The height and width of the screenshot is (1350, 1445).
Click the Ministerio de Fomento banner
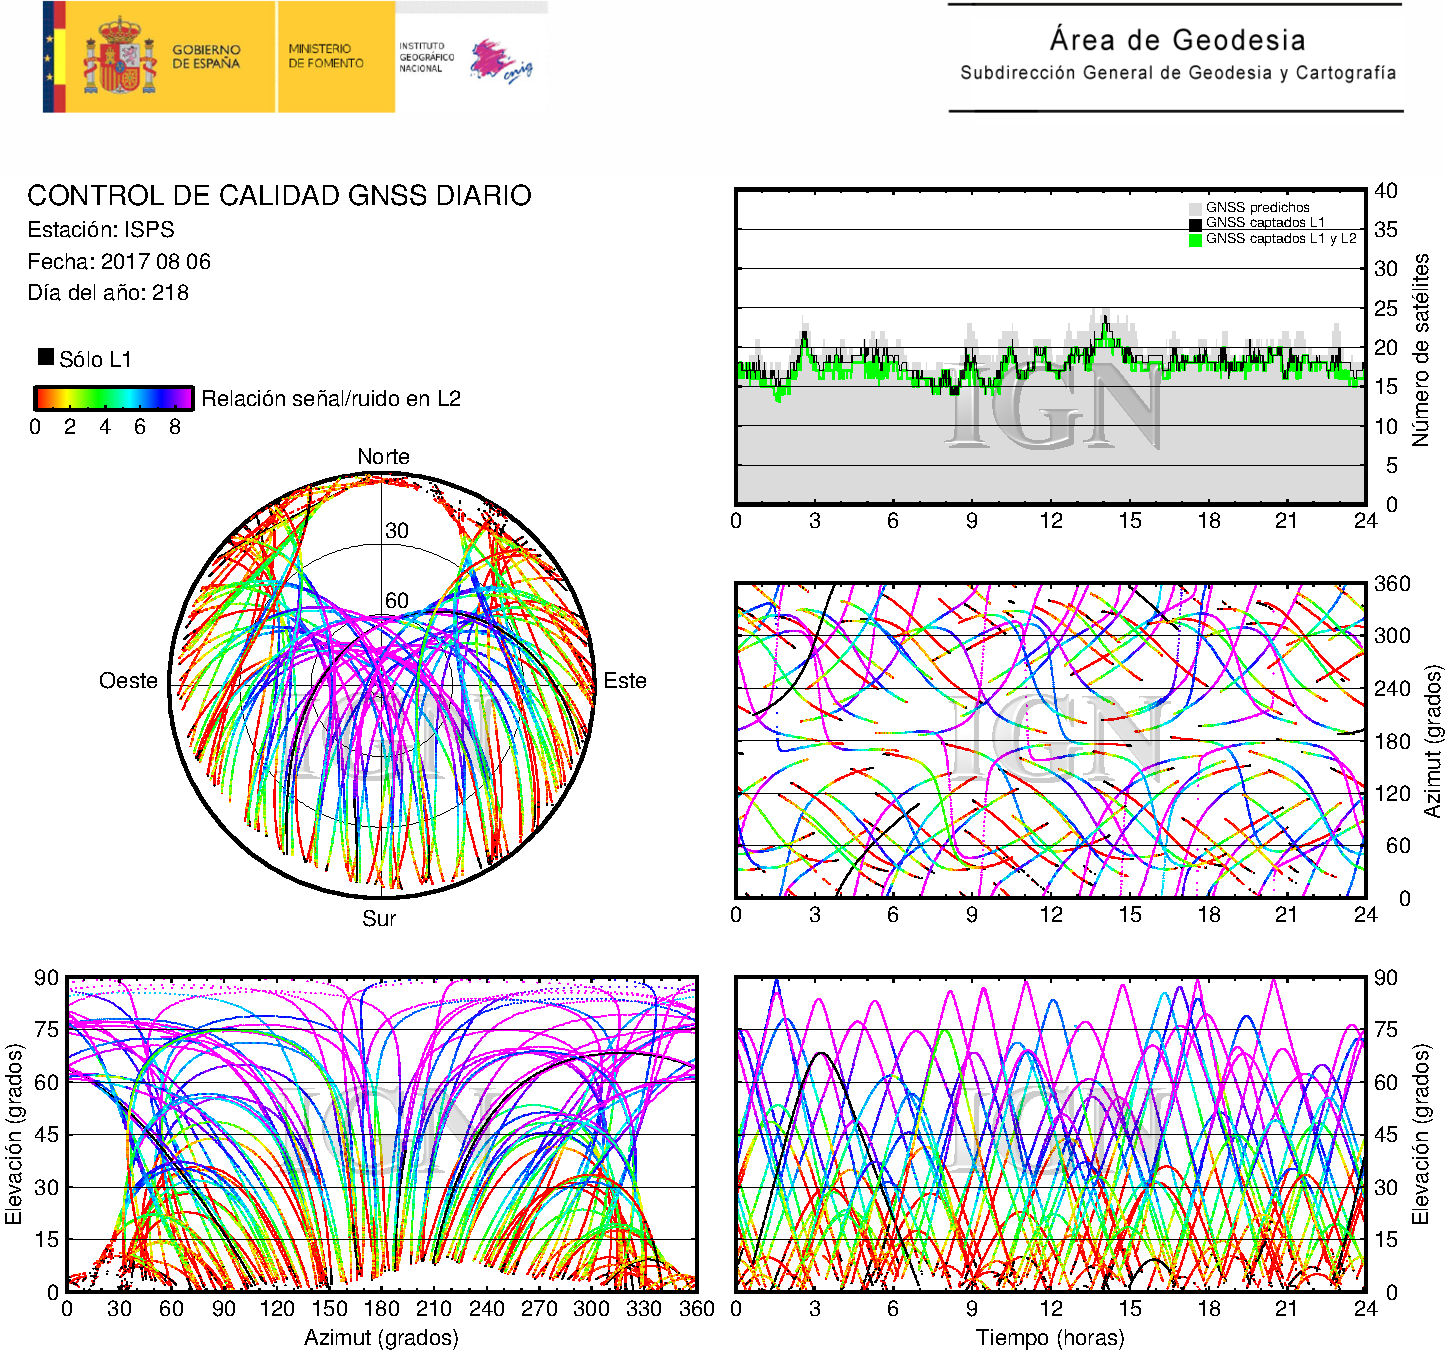tap(326, 57)
